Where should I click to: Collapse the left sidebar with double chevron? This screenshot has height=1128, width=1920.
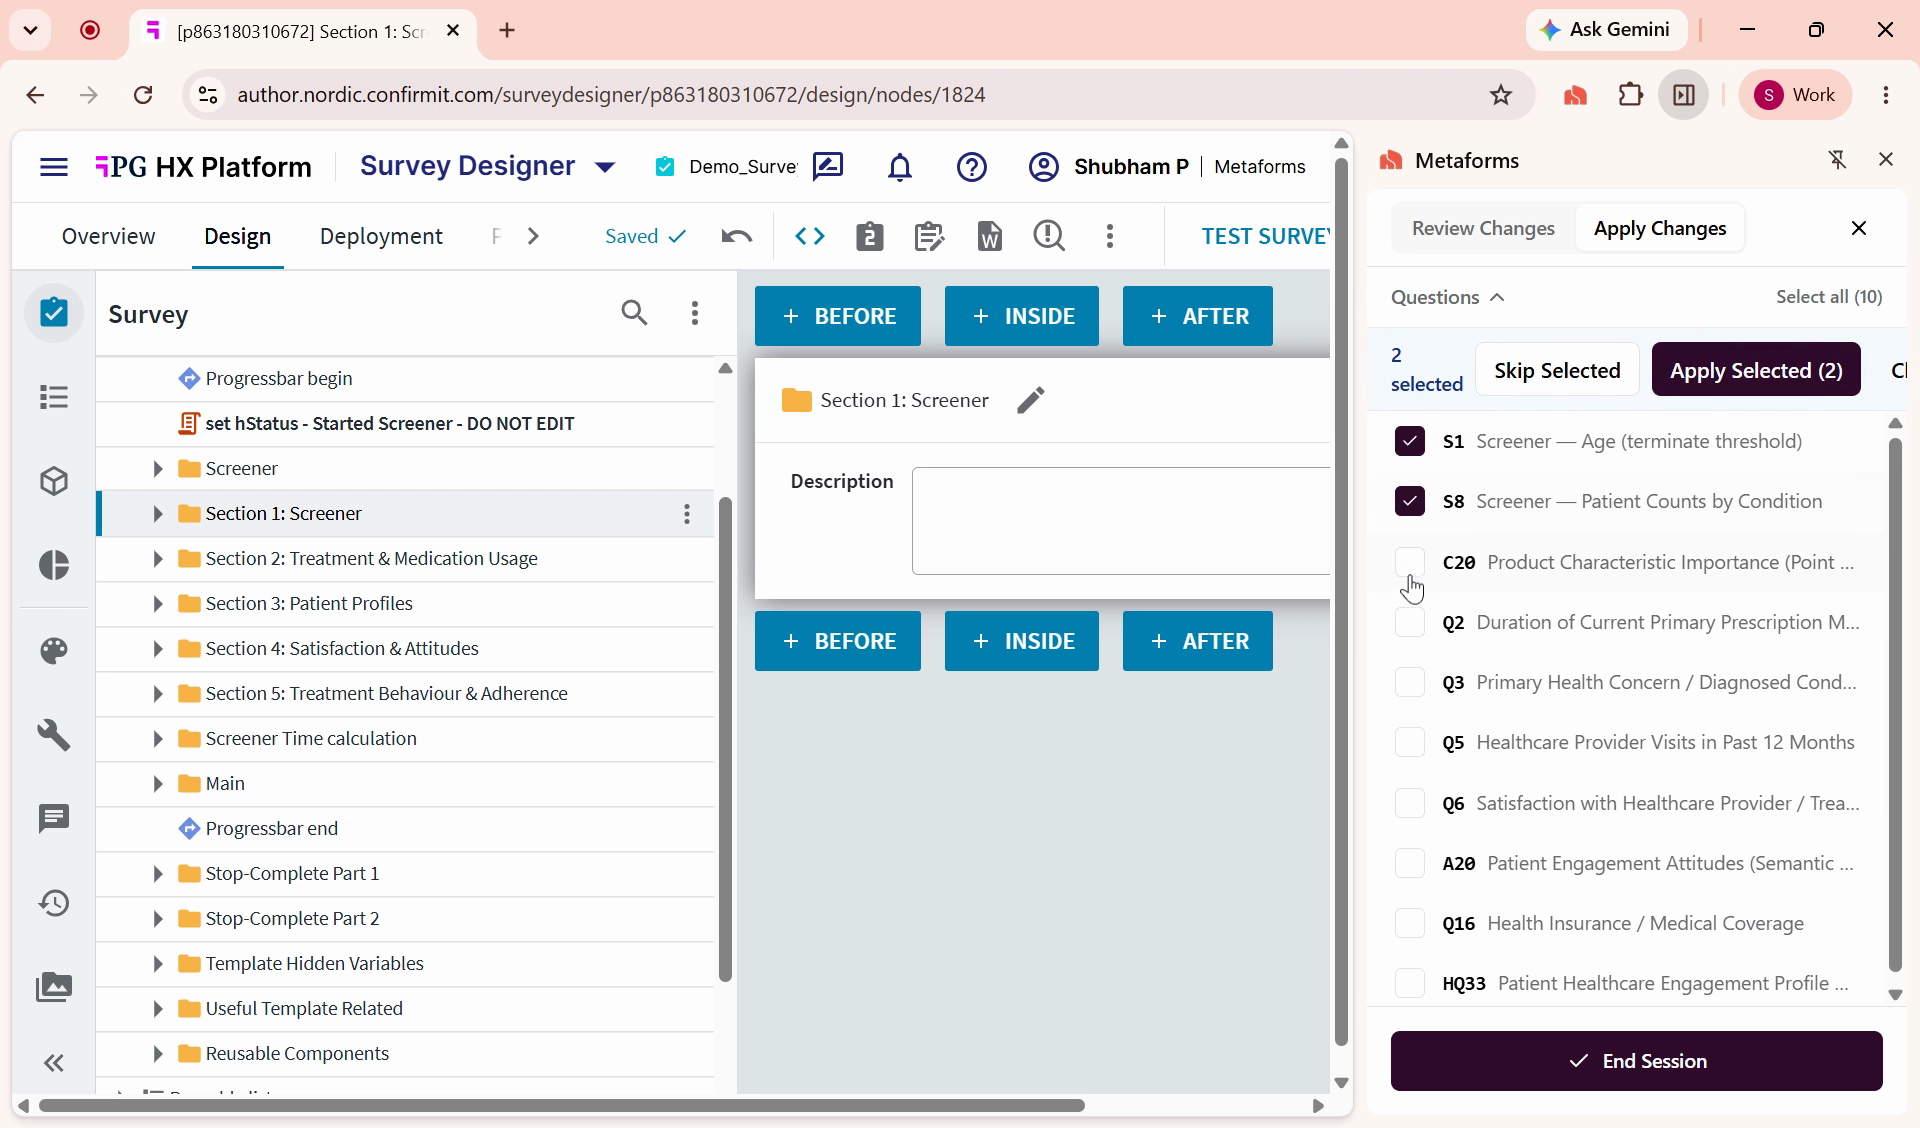click(x=54, y=1063)
